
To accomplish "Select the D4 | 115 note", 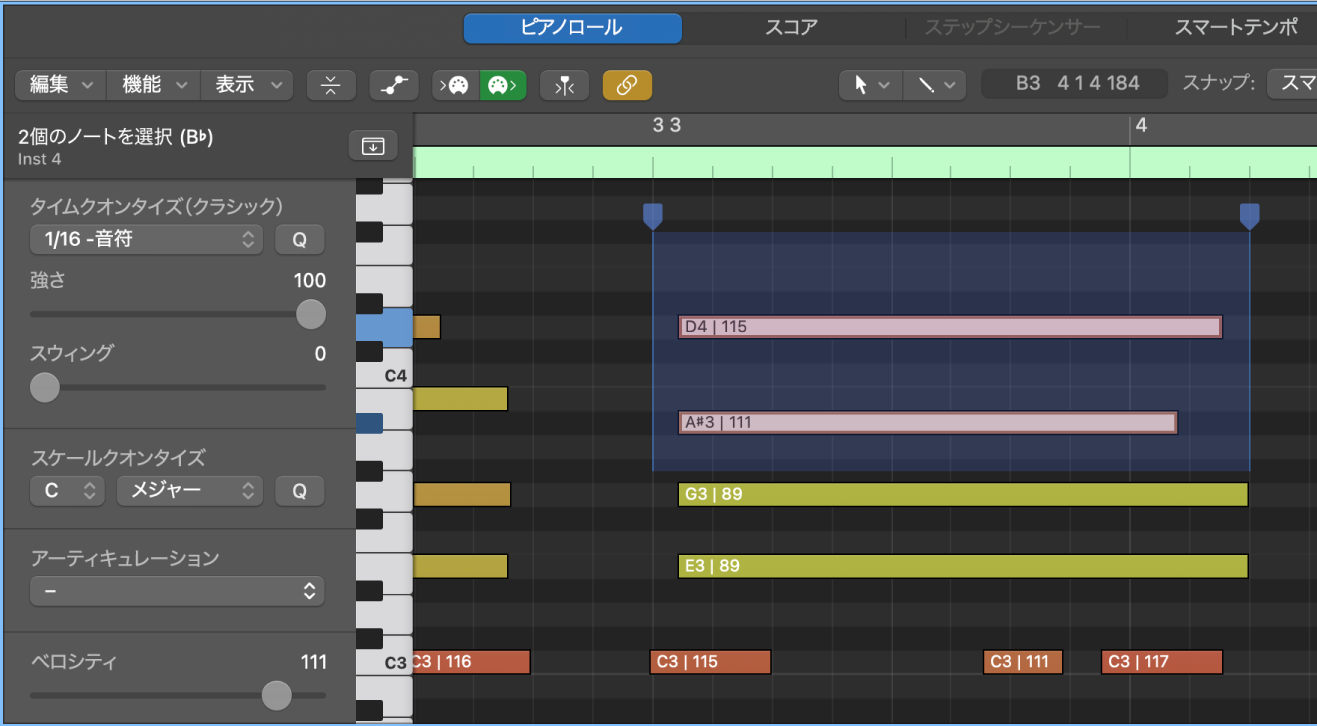I will point(950,327).
